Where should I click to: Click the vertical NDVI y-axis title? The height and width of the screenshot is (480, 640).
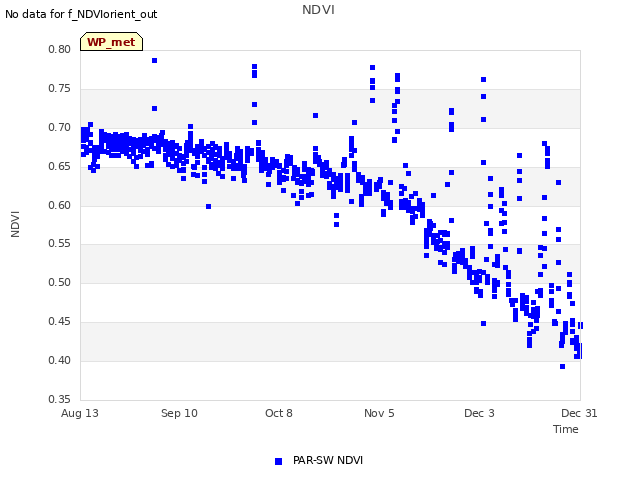[x=15, y=224]
